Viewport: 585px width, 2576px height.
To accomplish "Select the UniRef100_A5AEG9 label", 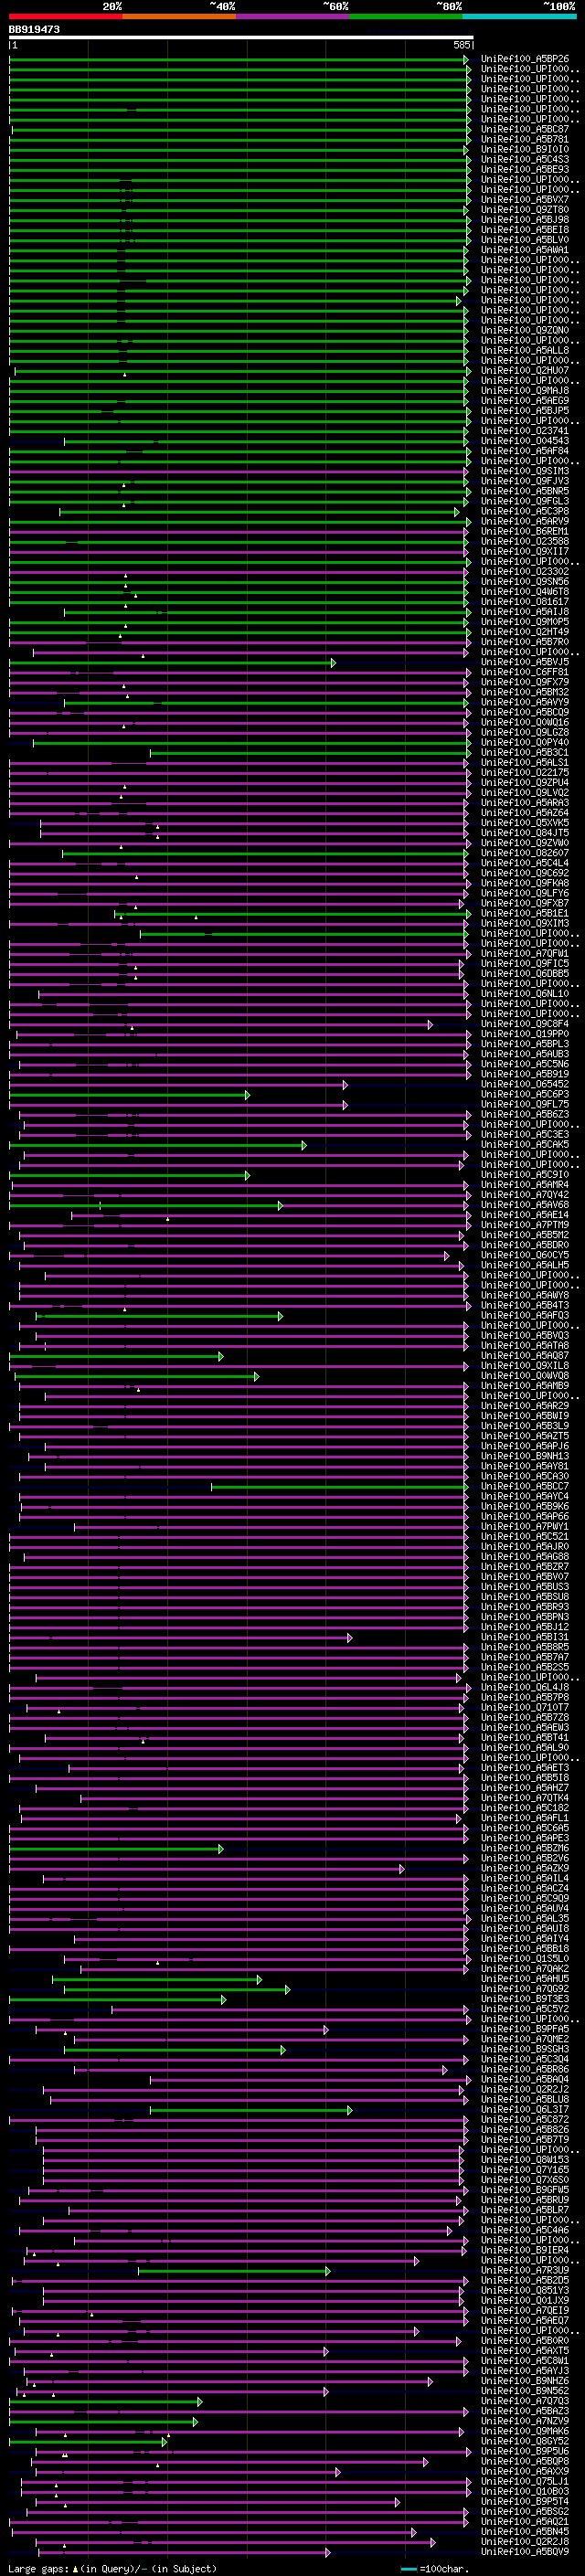I will (524, 401).
